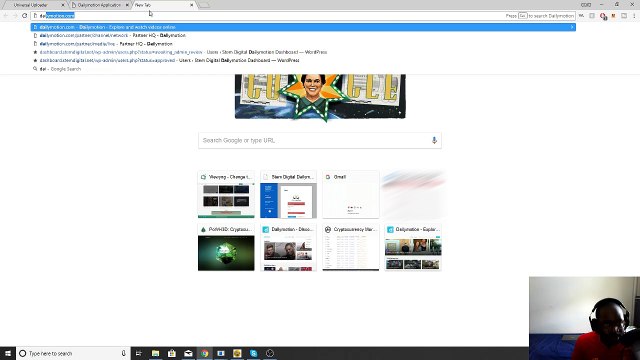Click the orange M extension icon
640x360 pixels.
(x=613, y=16)
